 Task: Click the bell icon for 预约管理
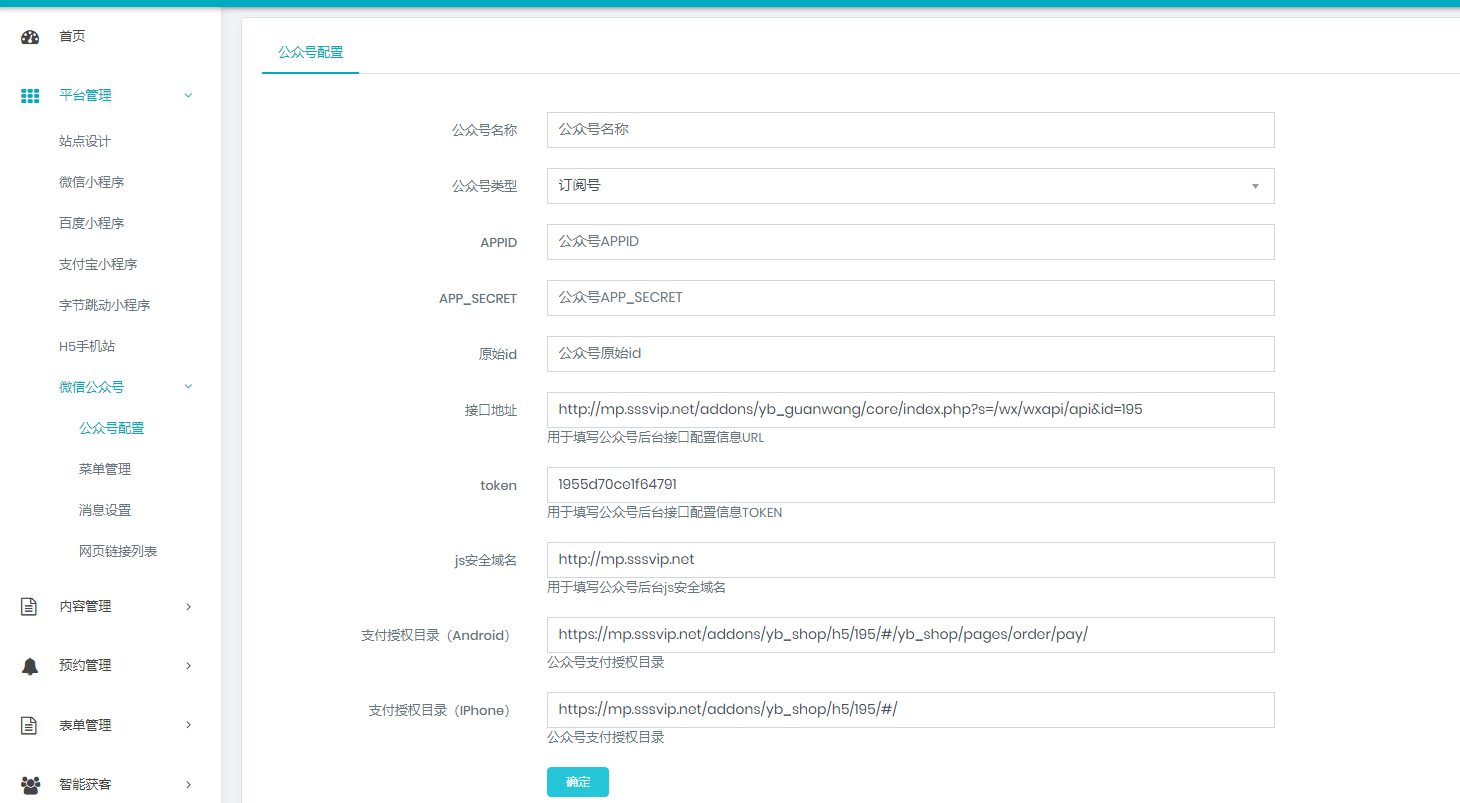30,666
